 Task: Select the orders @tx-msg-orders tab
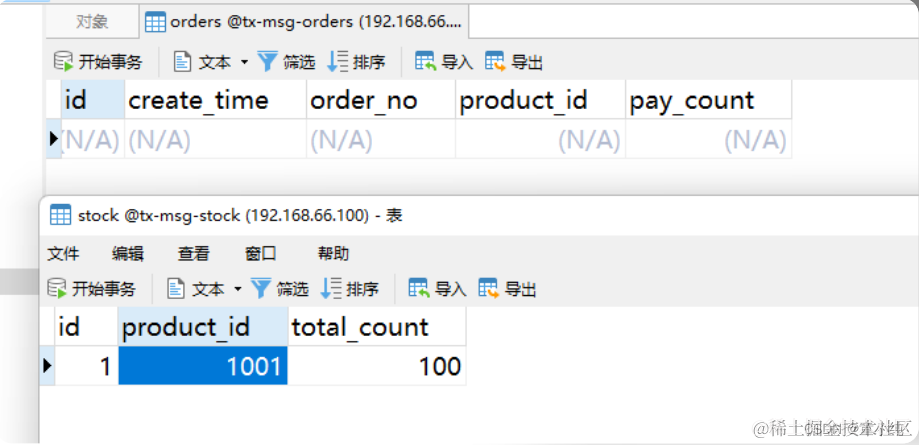tap(304, 22)
